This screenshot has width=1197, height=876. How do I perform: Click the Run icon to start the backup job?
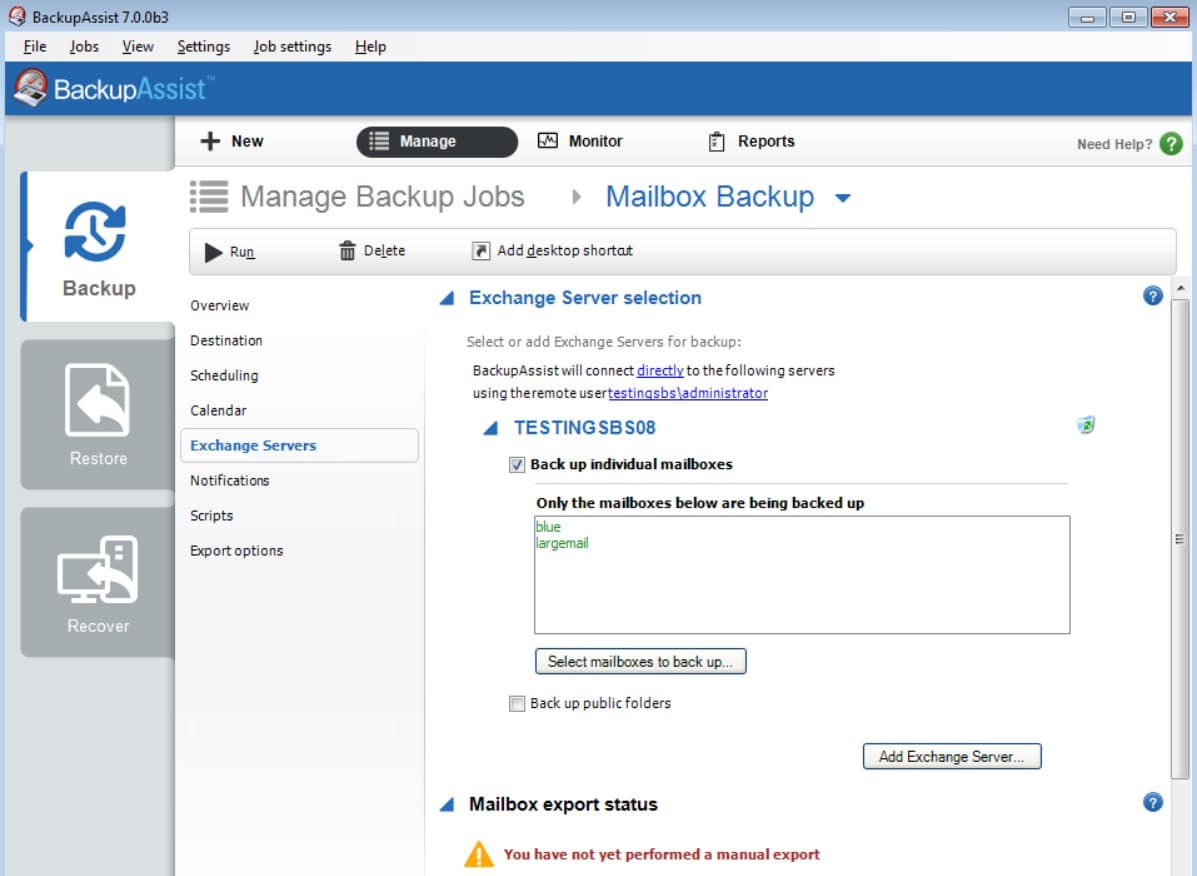pyautogui.click(x=211, y=250)
